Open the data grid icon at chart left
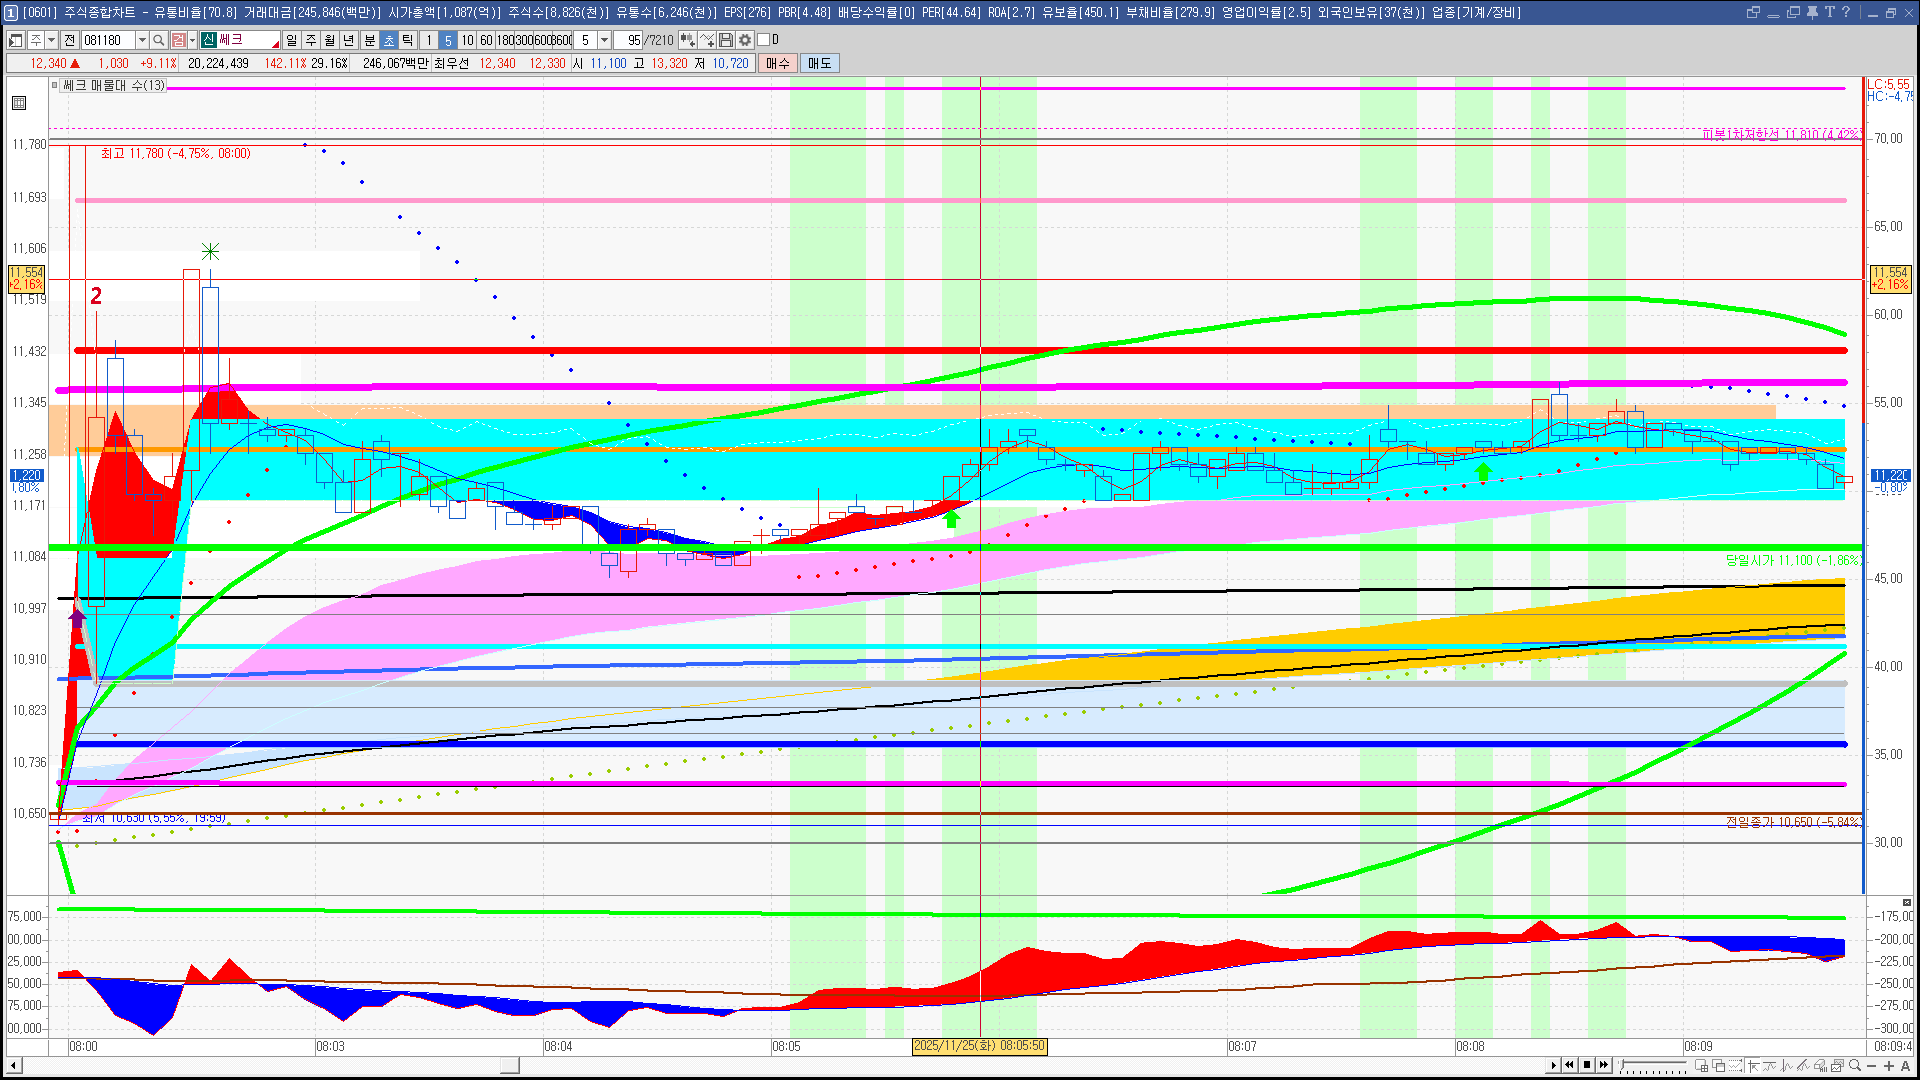This screenshot has height=1080, width=1920. [19, 103]
